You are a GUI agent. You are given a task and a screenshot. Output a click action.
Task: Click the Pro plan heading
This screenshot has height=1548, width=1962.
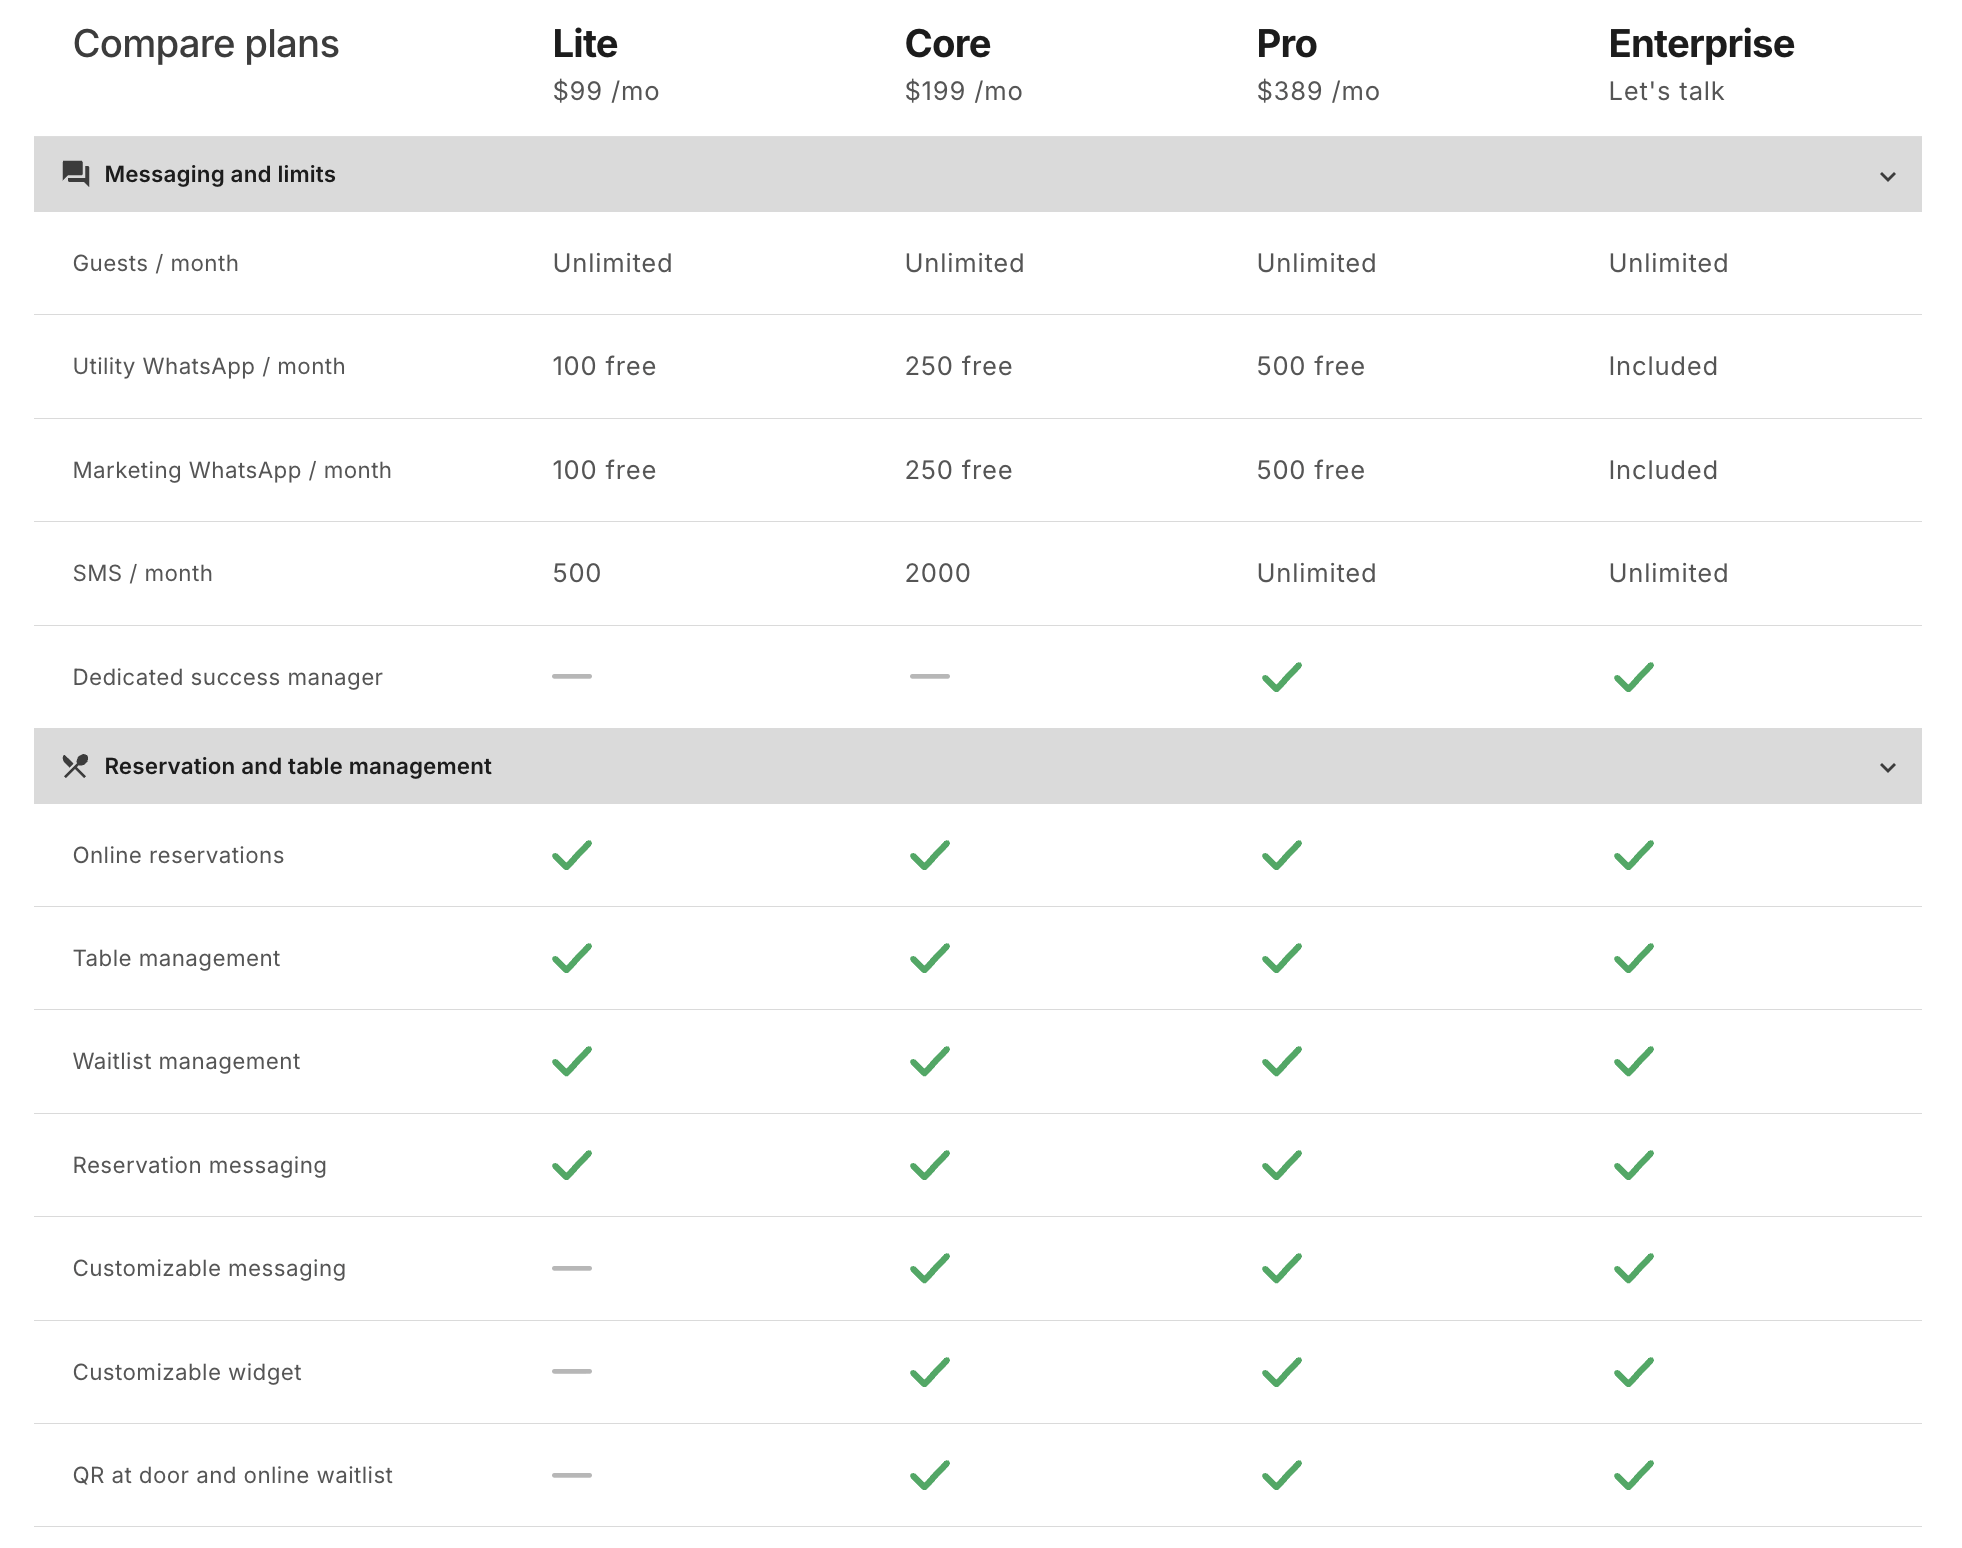point(1286,44)
